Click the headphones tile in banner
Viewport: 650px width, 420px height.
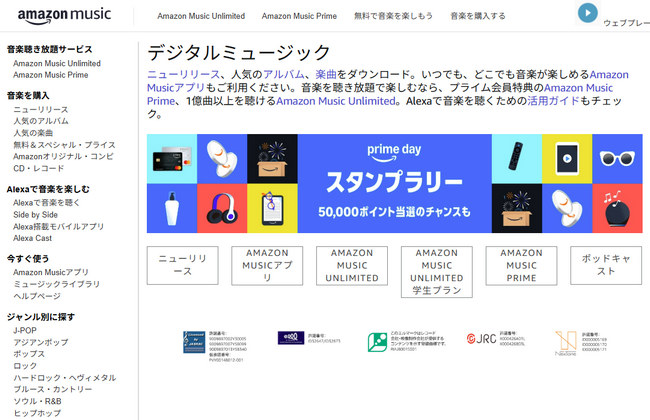(222, 208)
